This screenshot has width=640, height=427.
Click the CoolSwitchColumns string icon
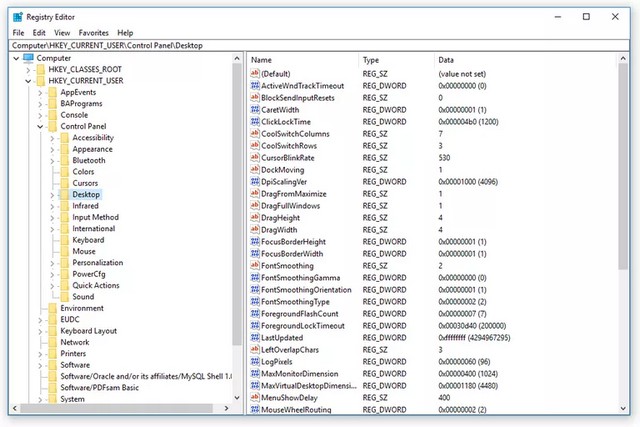point(255,133)
